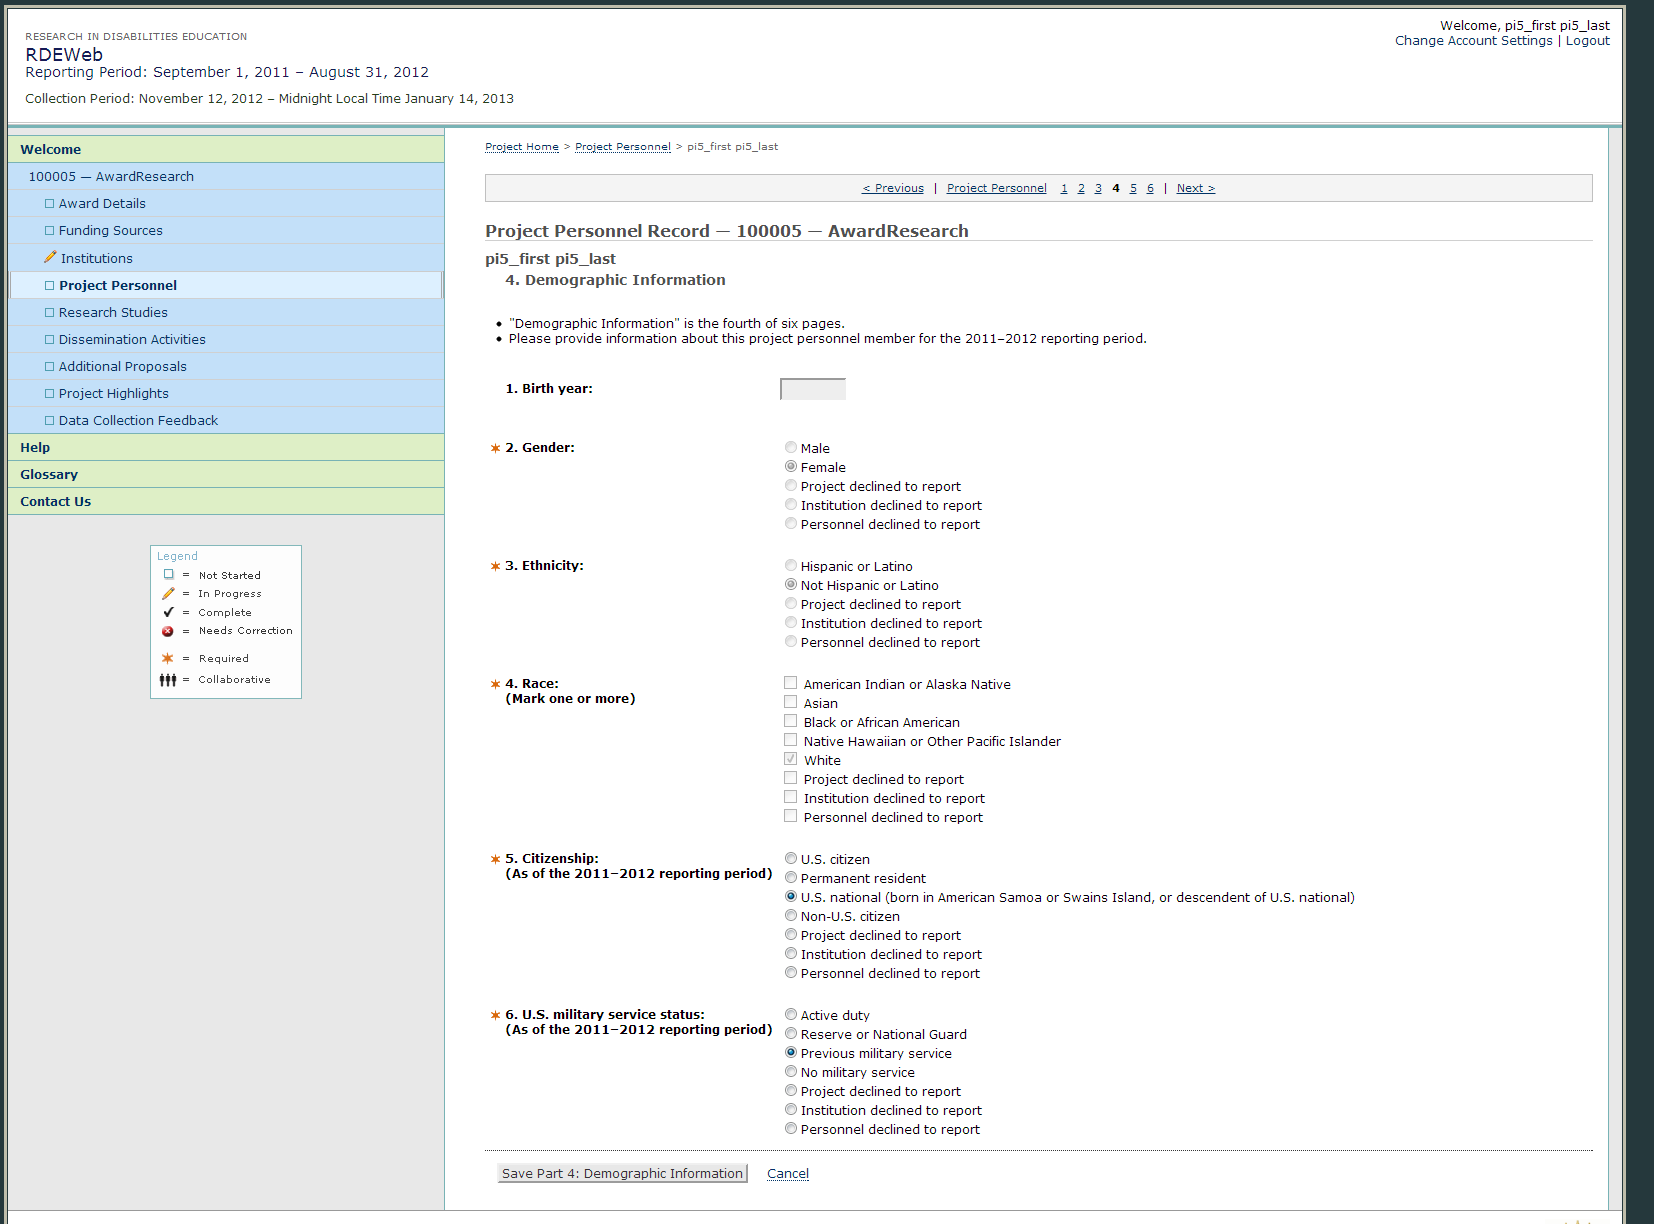The image size is (1654, 1224).
Task: Click the Logout link
Action: (1587, 41)
